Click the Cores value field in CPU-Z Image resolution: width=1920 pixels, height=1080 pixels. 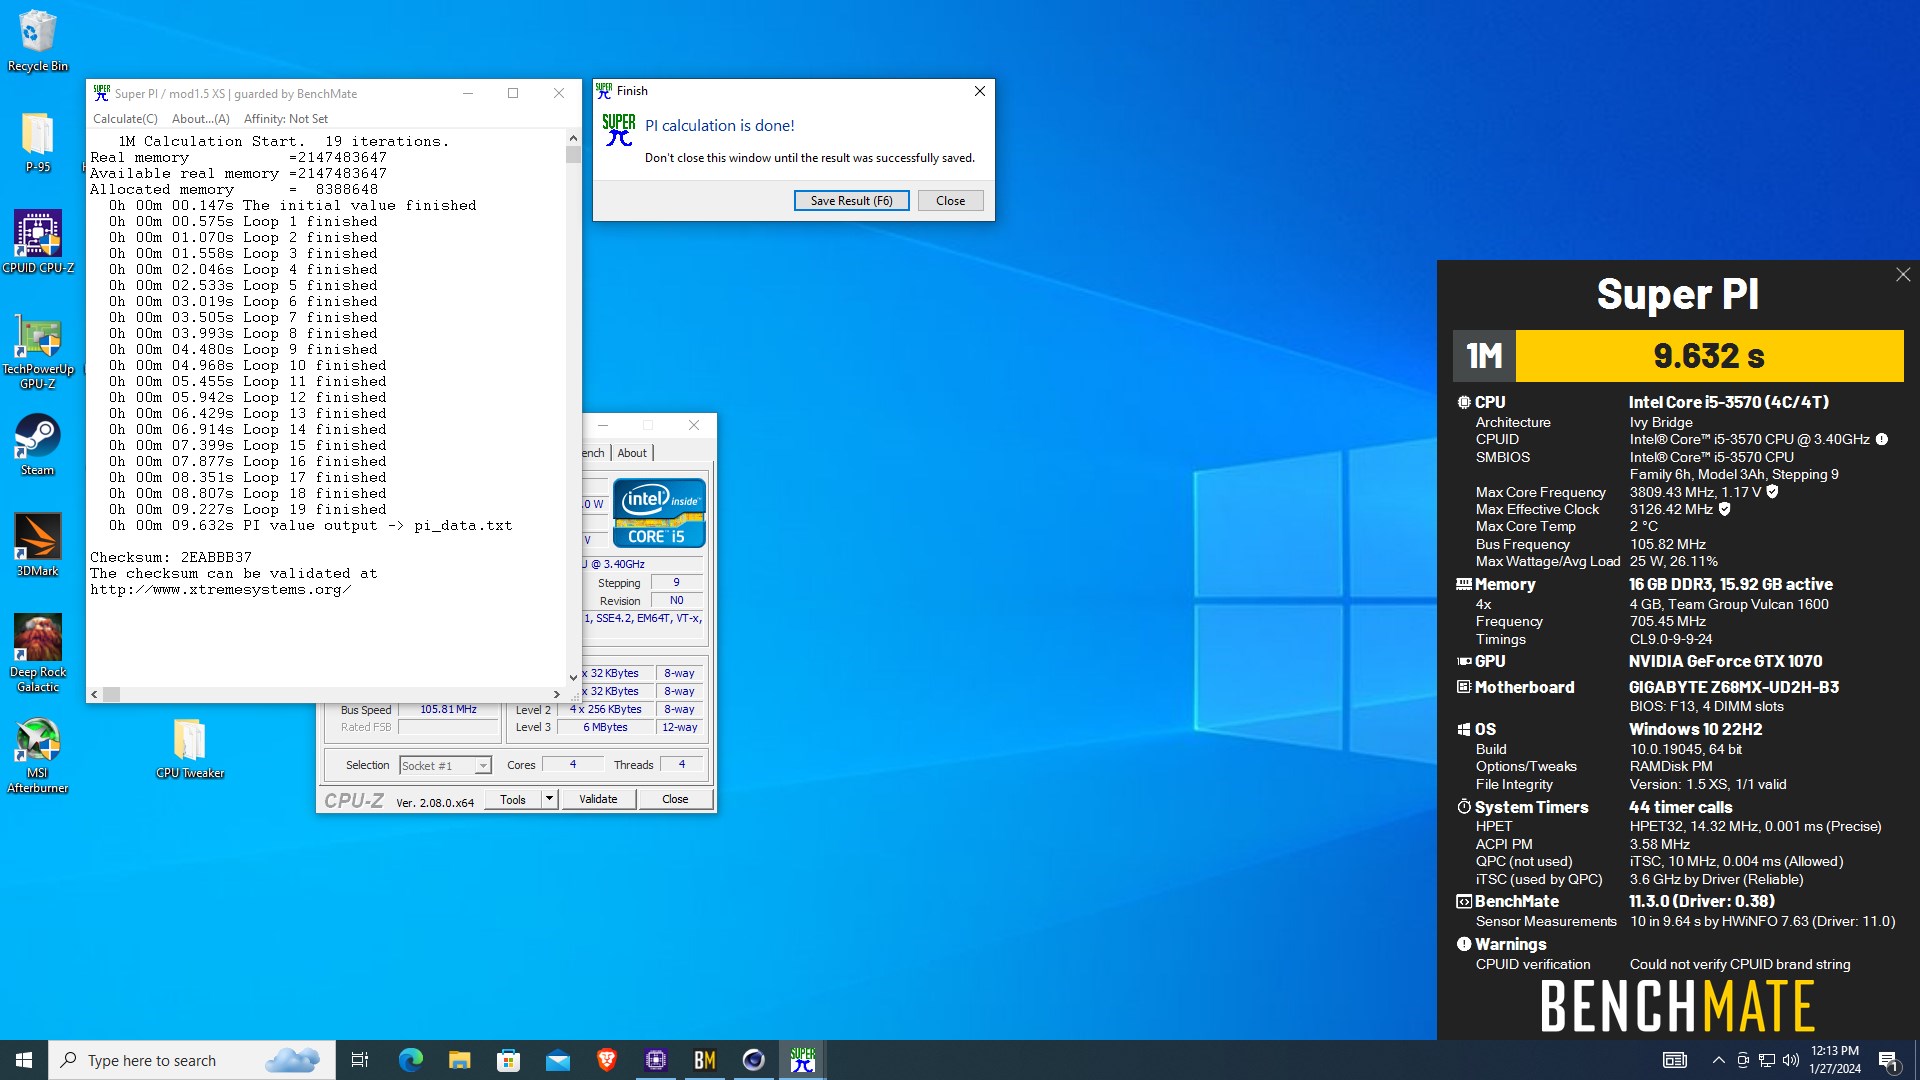(573, 765)
